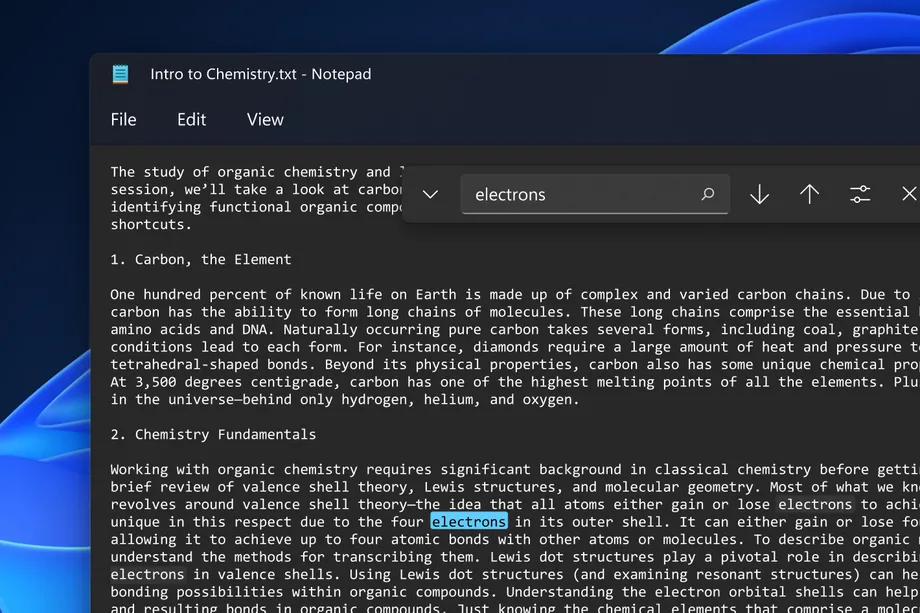The image size is (920, 613).
Task: Click inside the electrons search field
Action: [560, 194]
